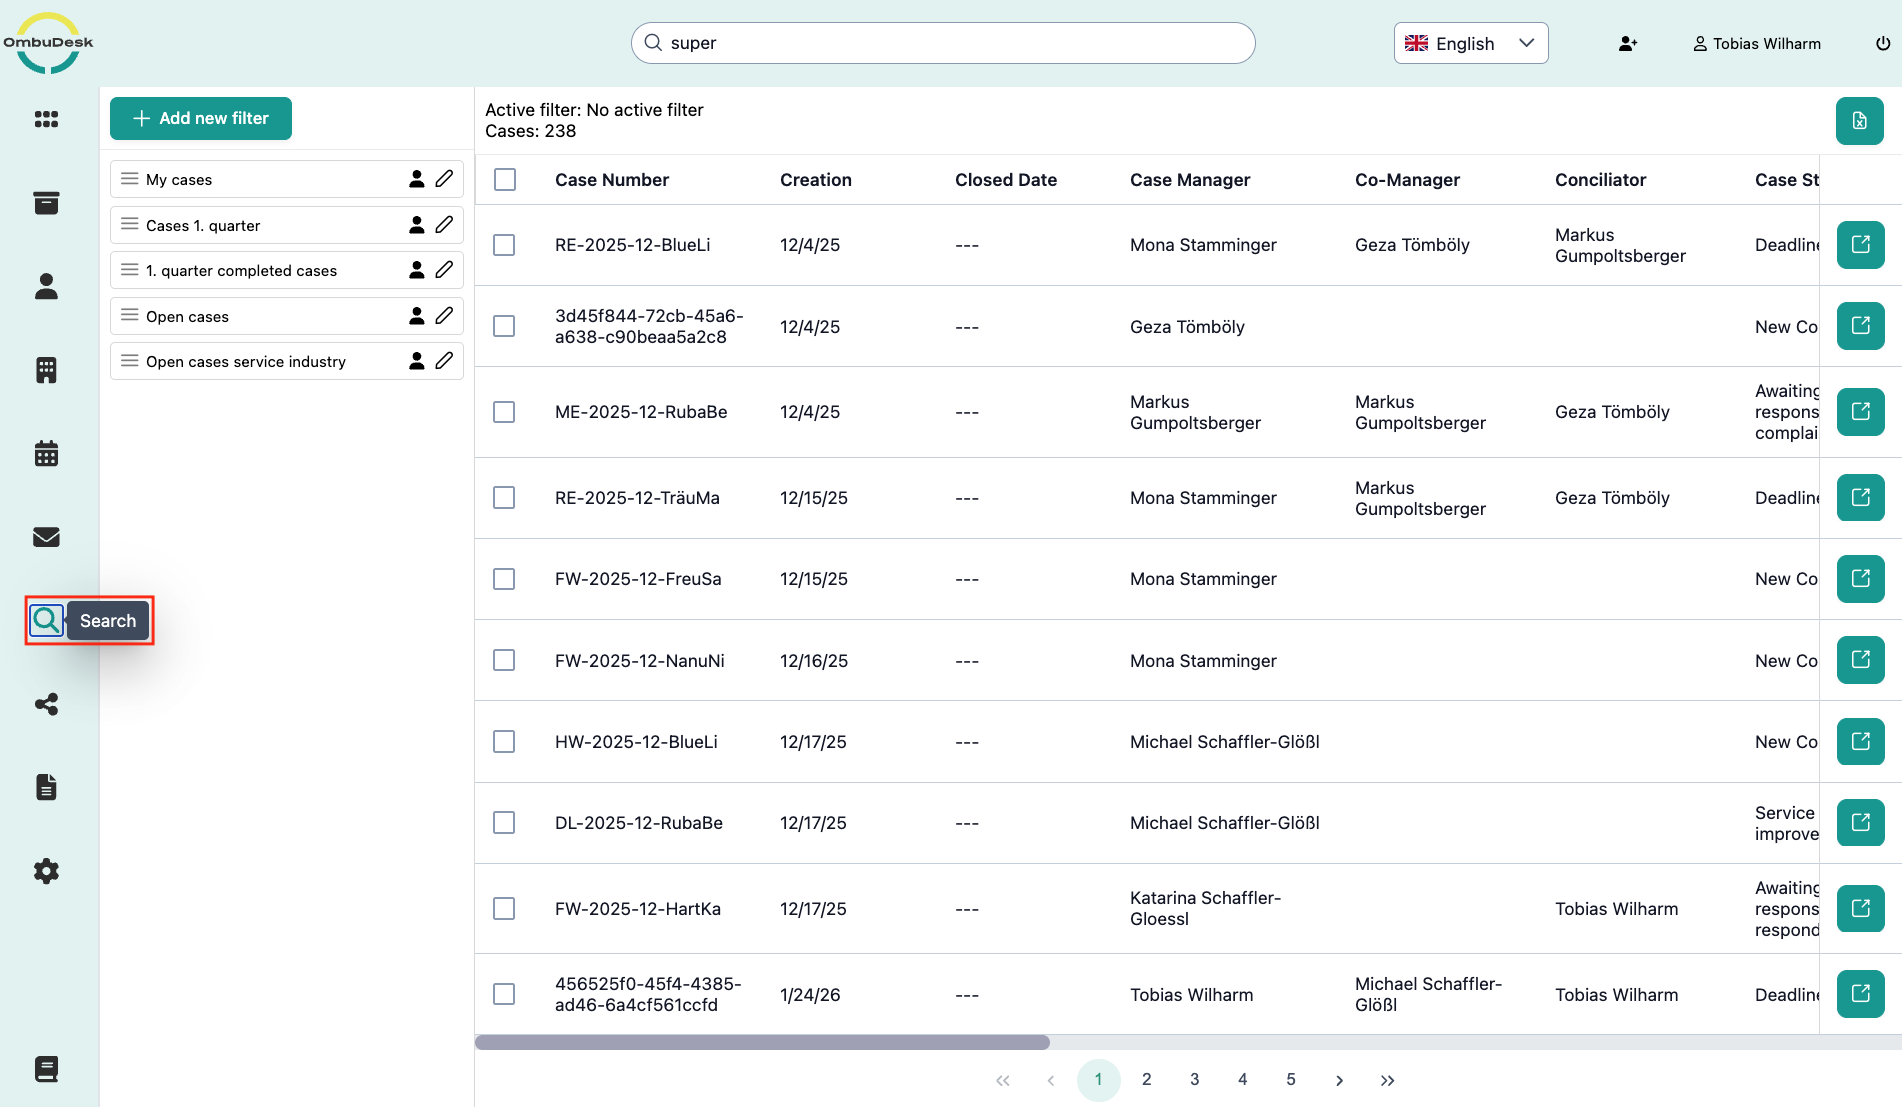Viewport: 1902px width, 1107px height.
Task: Open the document icon in sidebar
Action: (x=46, y=787)
